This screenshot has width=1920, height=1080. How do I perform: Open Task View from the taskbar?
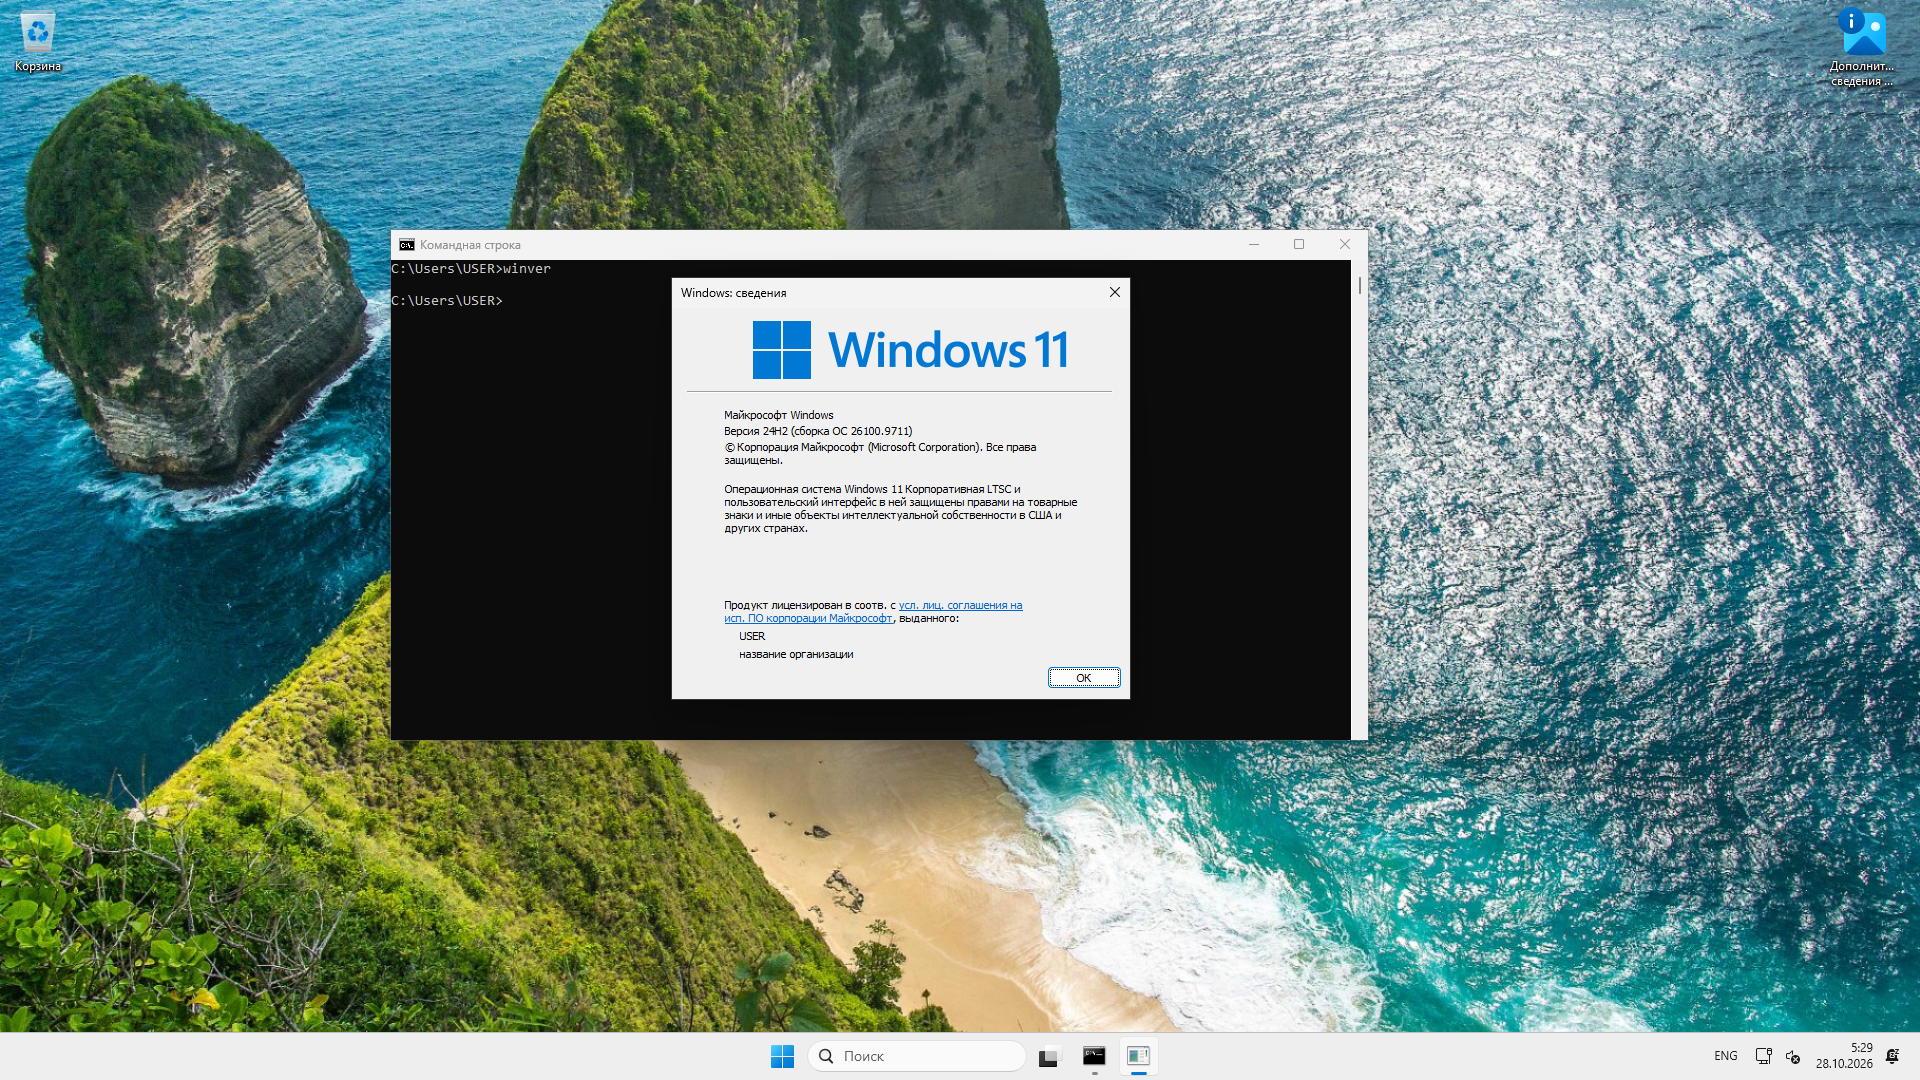1048,1056
